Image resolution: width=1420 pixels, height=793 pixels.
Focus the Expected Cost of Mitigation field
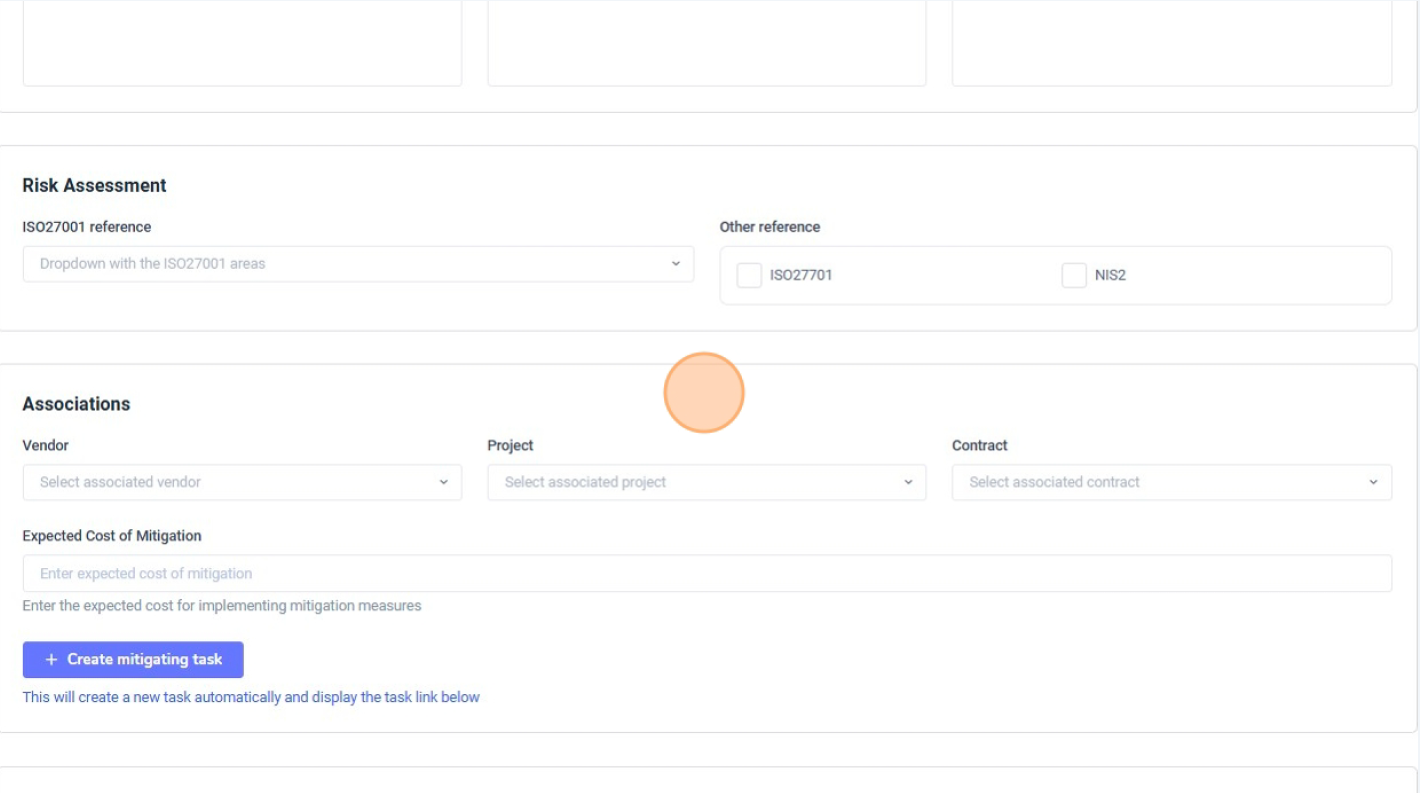(706, 573)
